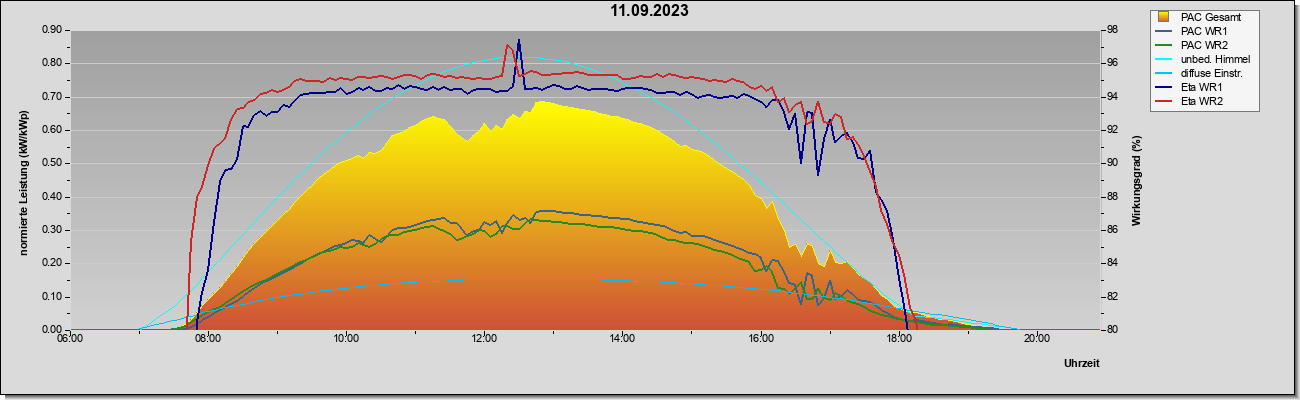Image resolution: width=1300 pixels, height=400 pixels.
Task: Click the 06:00 time axis tick
Action: 70,338
